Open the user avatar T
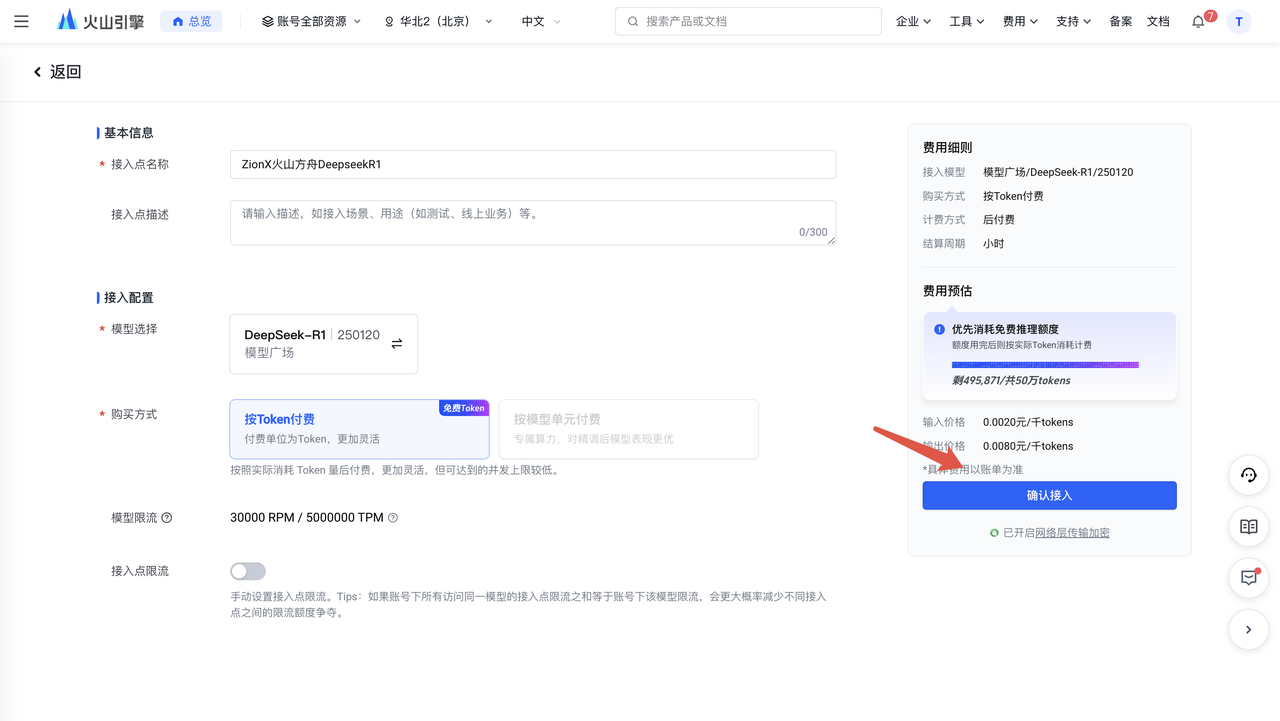The height and width of the screenshot is (721, 1280). (x=1239, y=21)
